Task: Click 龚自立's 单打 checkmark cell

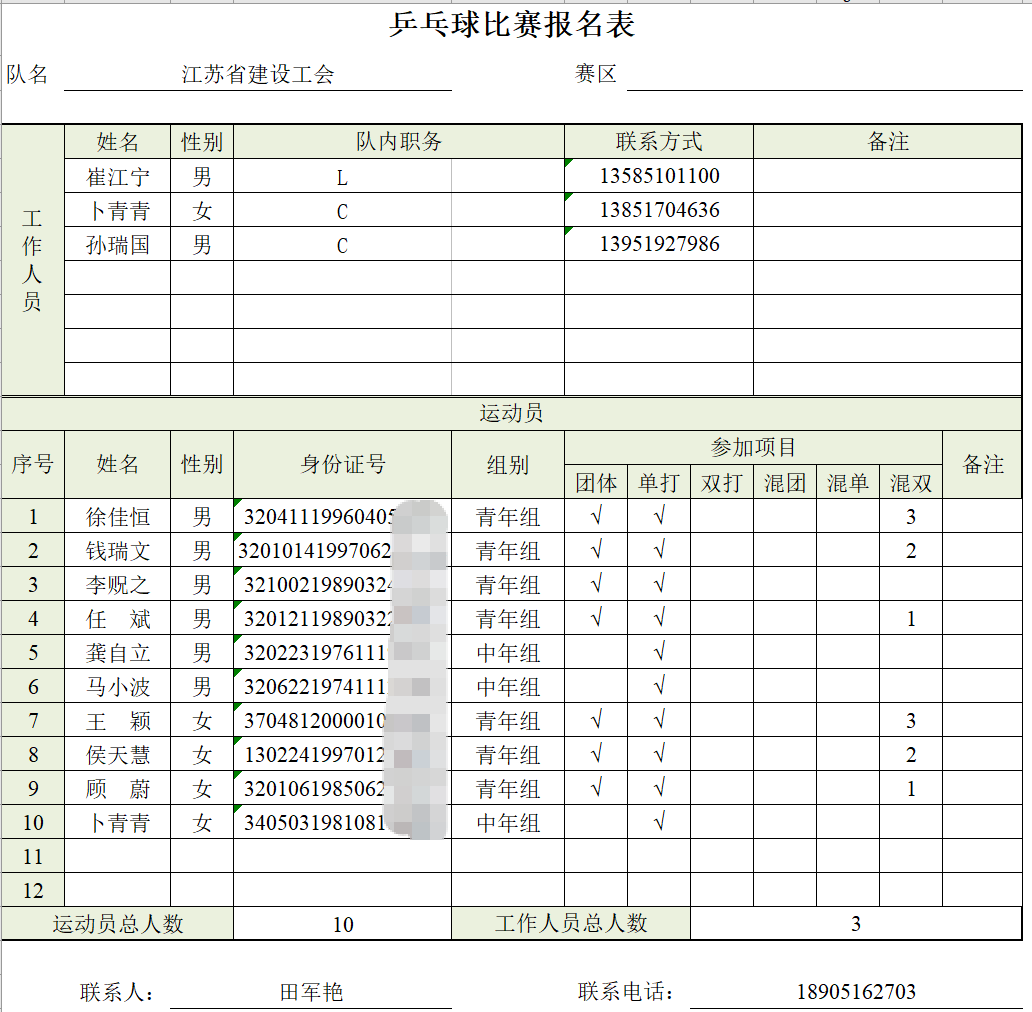Action: pos(659,652)
